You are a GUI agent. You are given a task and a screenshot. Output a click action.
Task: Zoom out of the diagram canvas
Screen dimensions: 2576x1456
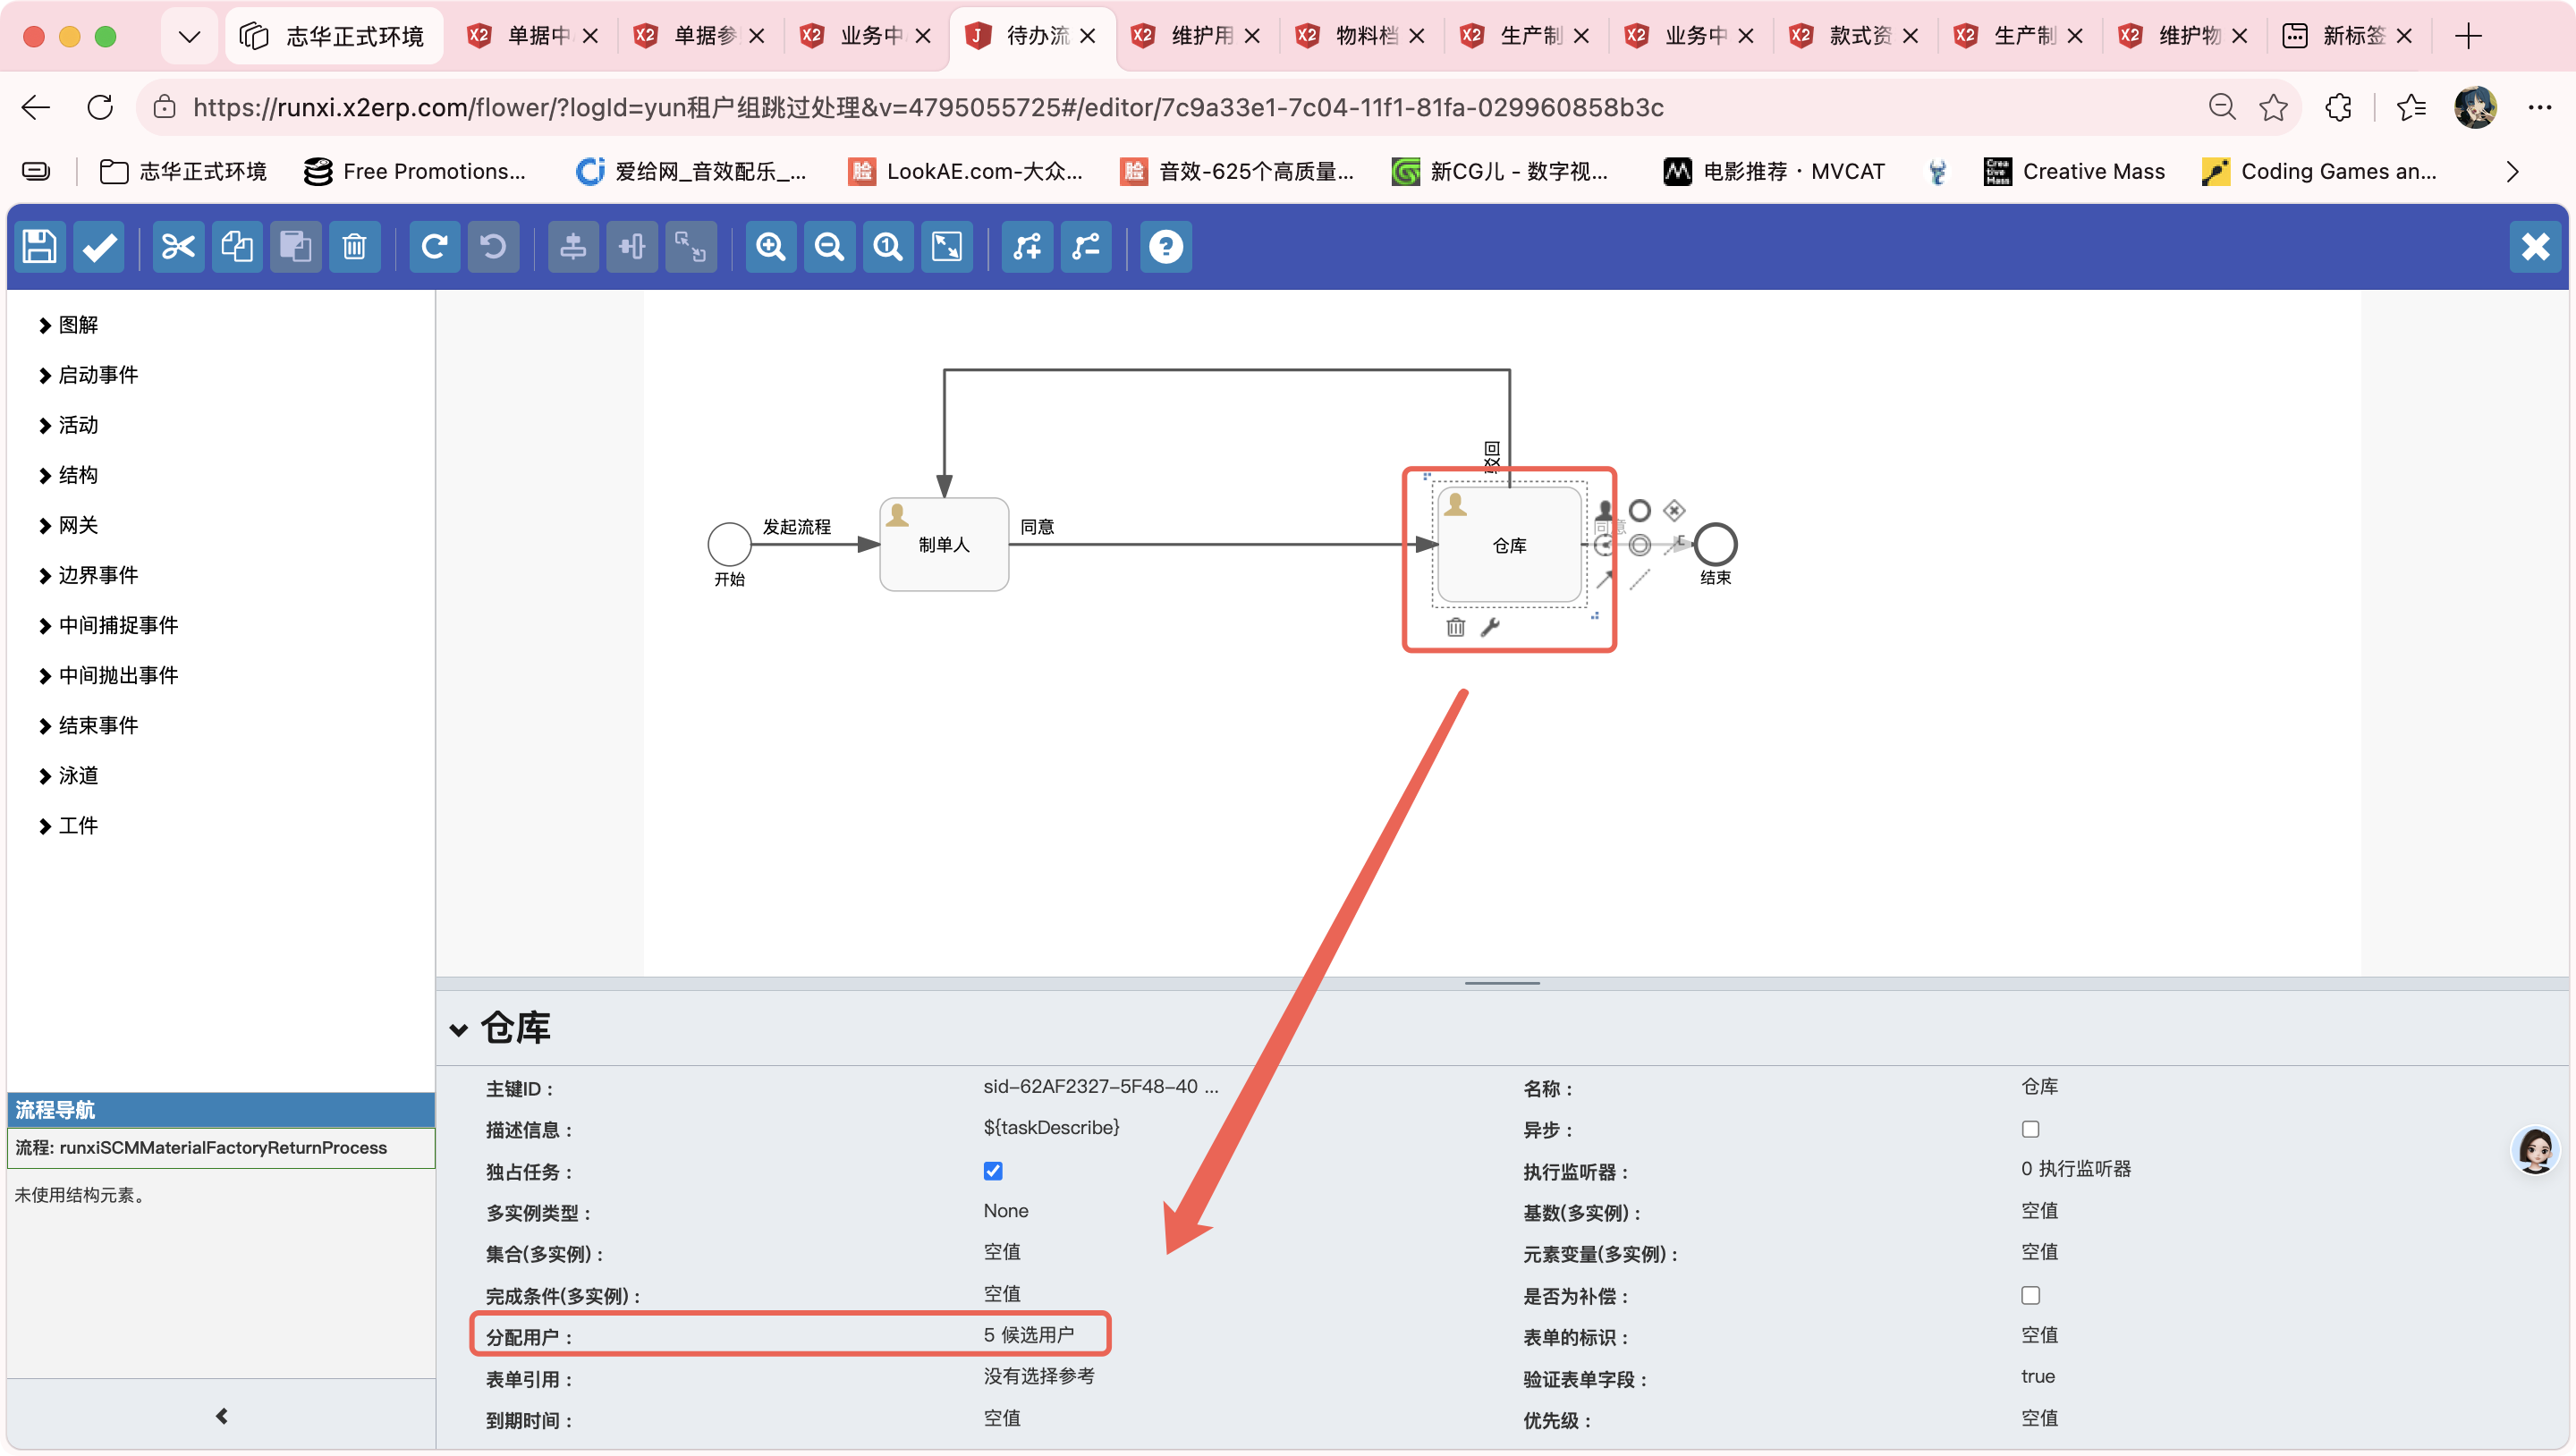[x=829, y=246]
